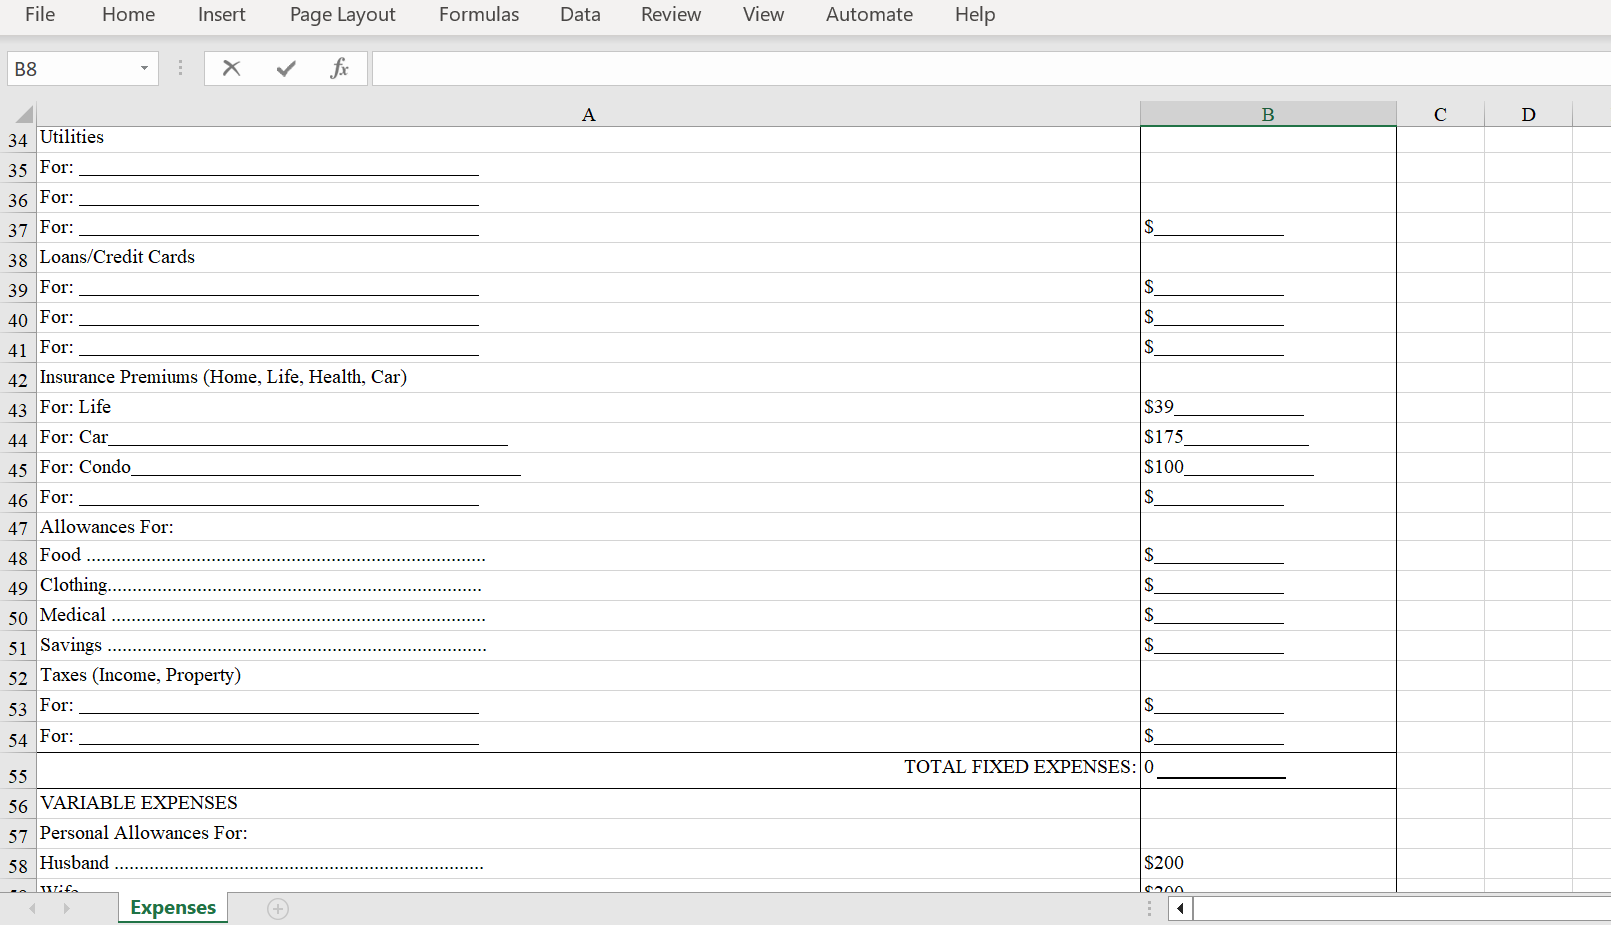
Task: Select the $175 amount cell
Action: tap(1268, 438)
